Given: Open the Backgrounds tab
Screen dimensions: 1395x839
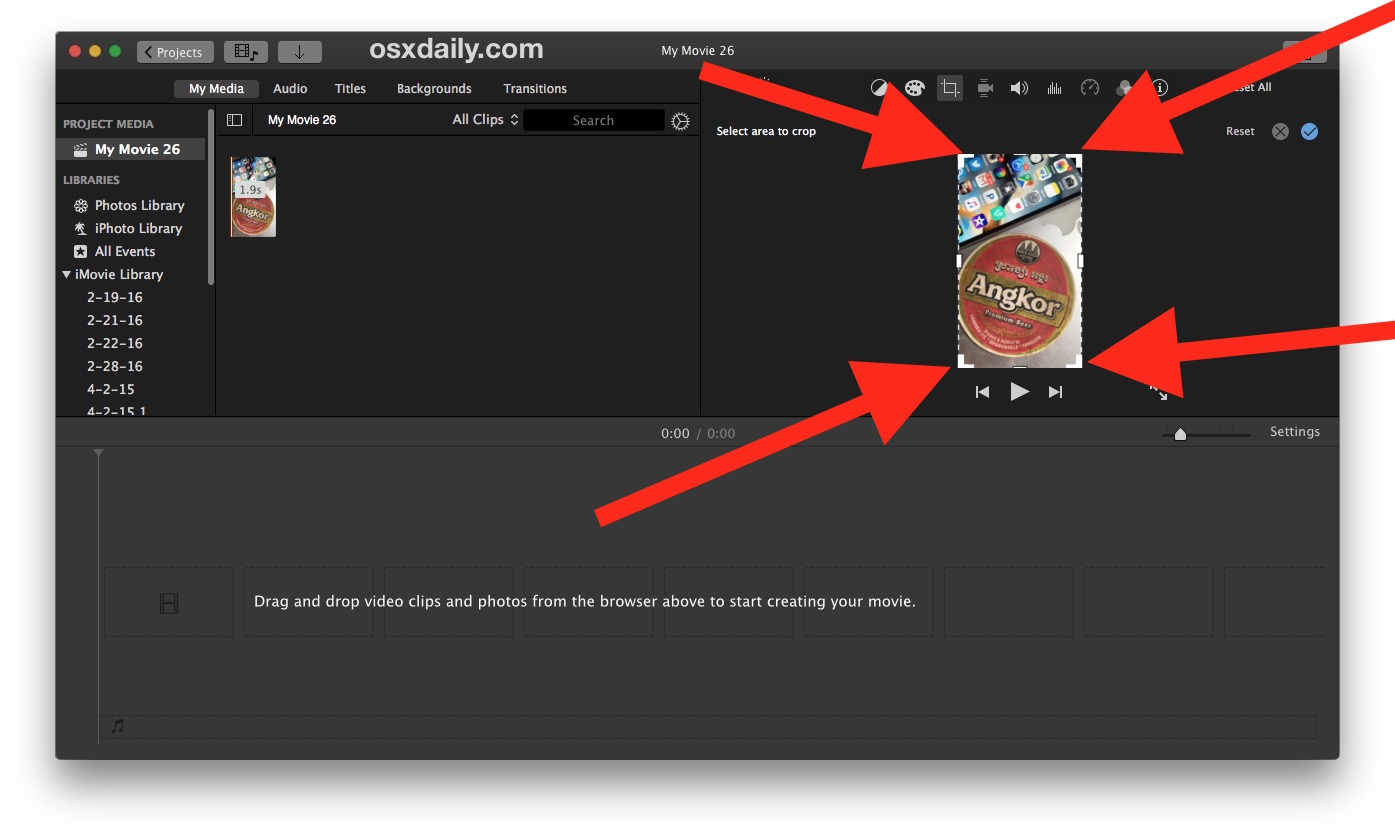Looking at the screenshot, I should [x=434, y=89].
